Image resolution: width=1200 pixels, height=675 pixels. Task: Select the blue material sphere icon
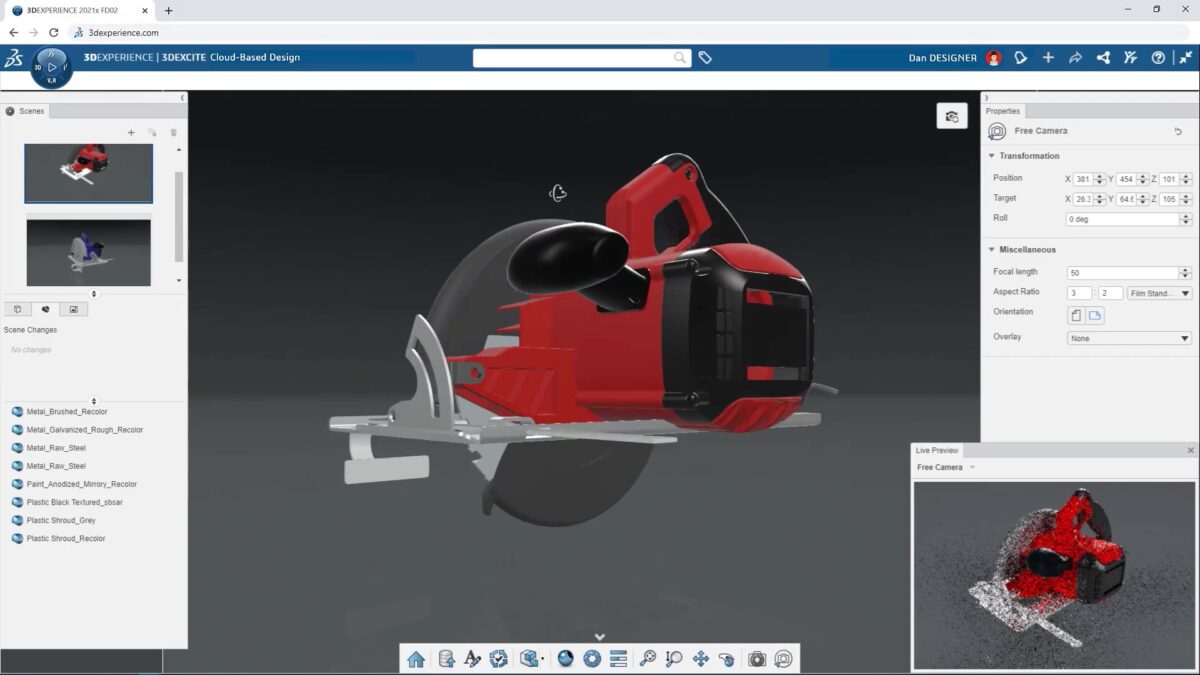(565, 659)
